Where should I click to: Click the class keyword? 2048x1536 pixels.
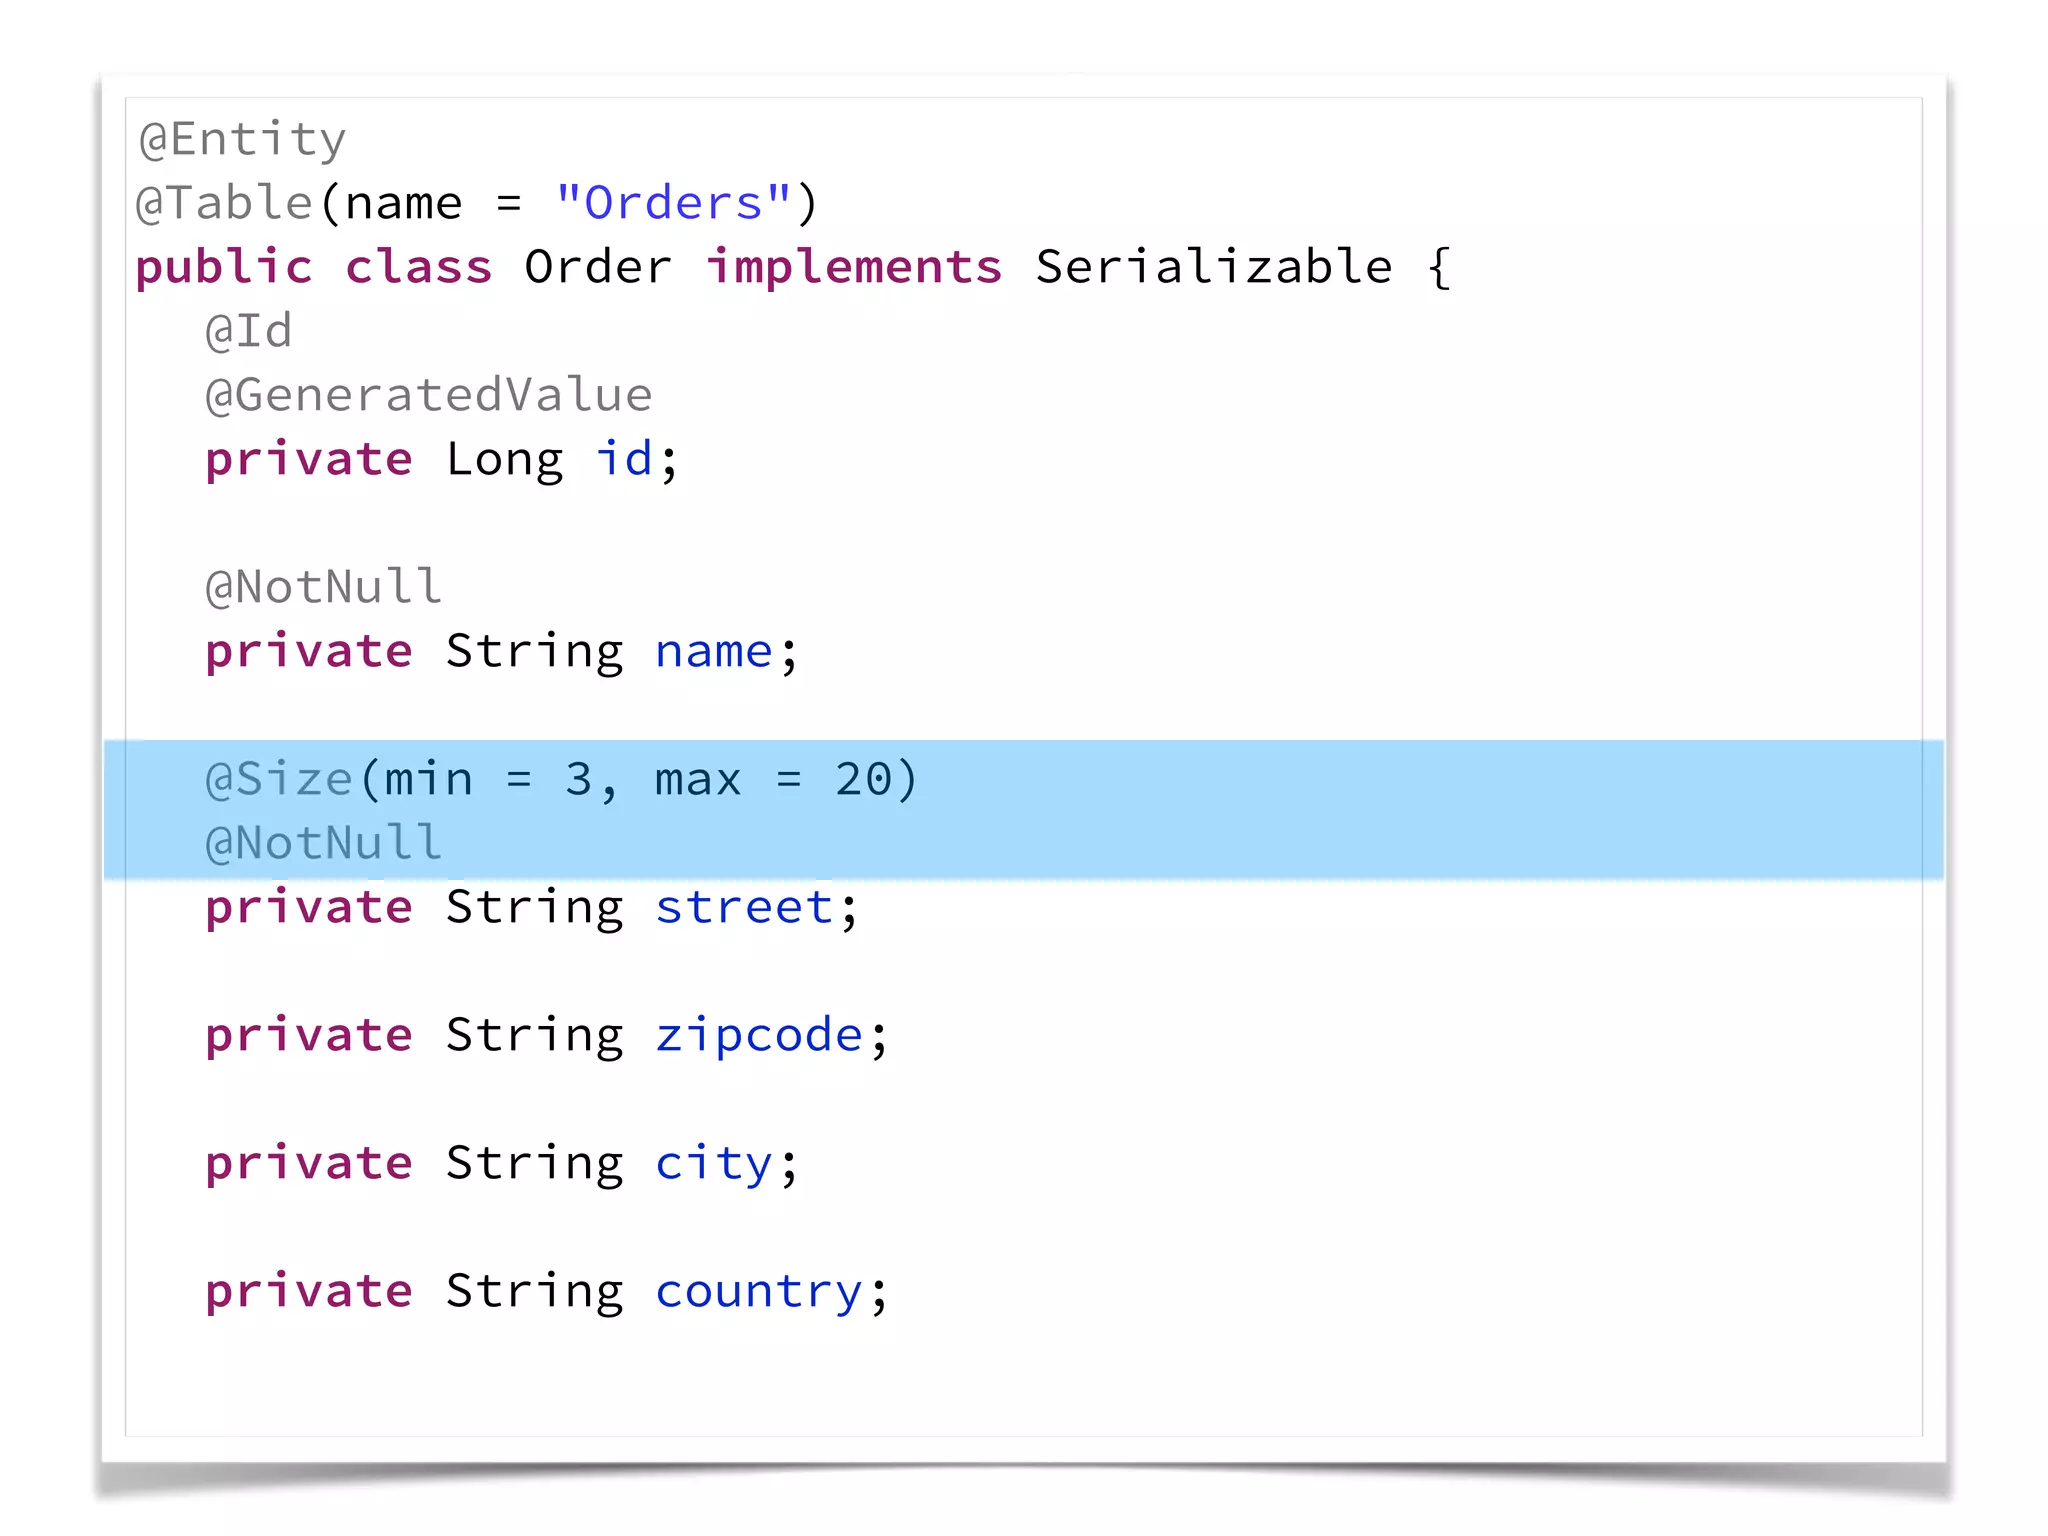click(x=419, y=267)
